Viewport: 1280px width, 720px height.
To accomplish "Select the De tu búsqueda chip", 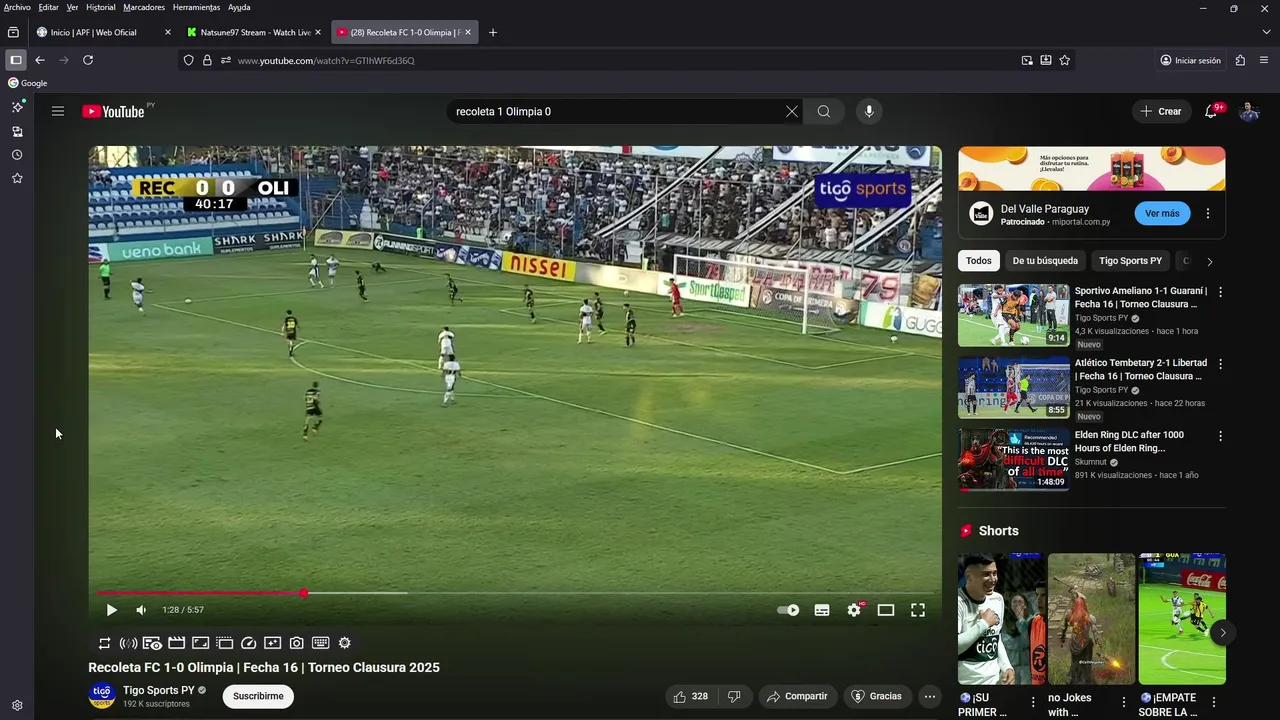I will [x=1045, y=261].
